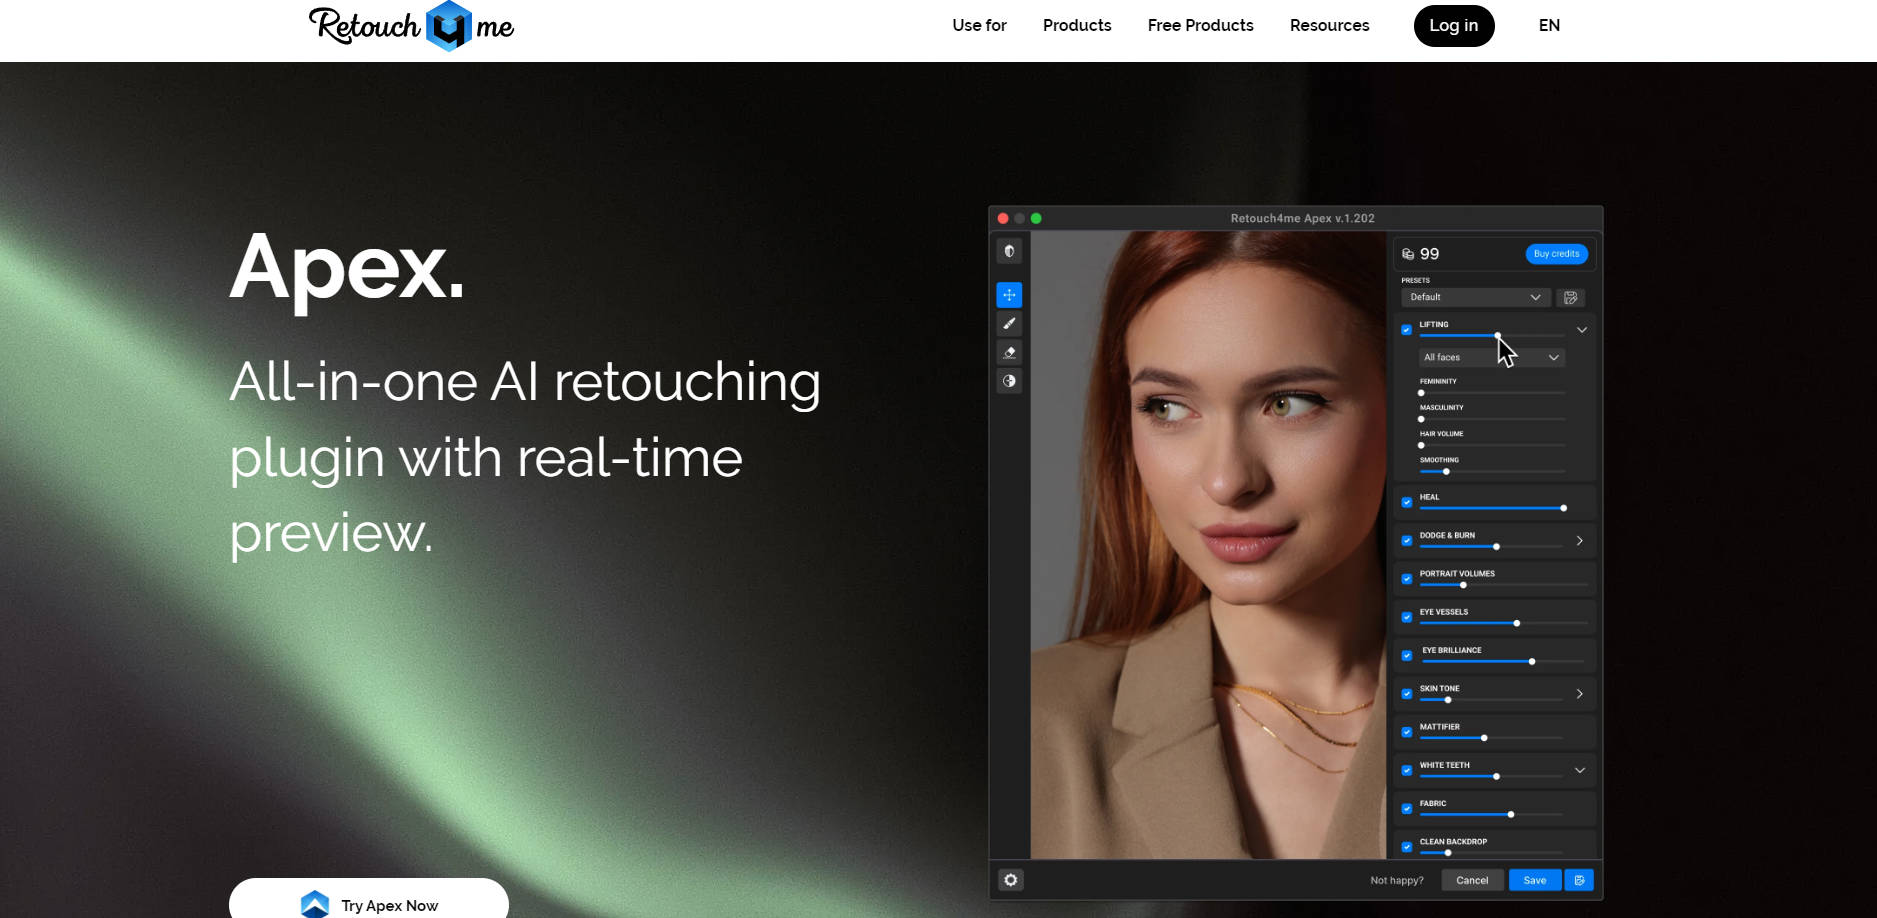Click the split-view compare icon in the sidebar
The width and height of the screenshot is (1877, 918).
1010,381
